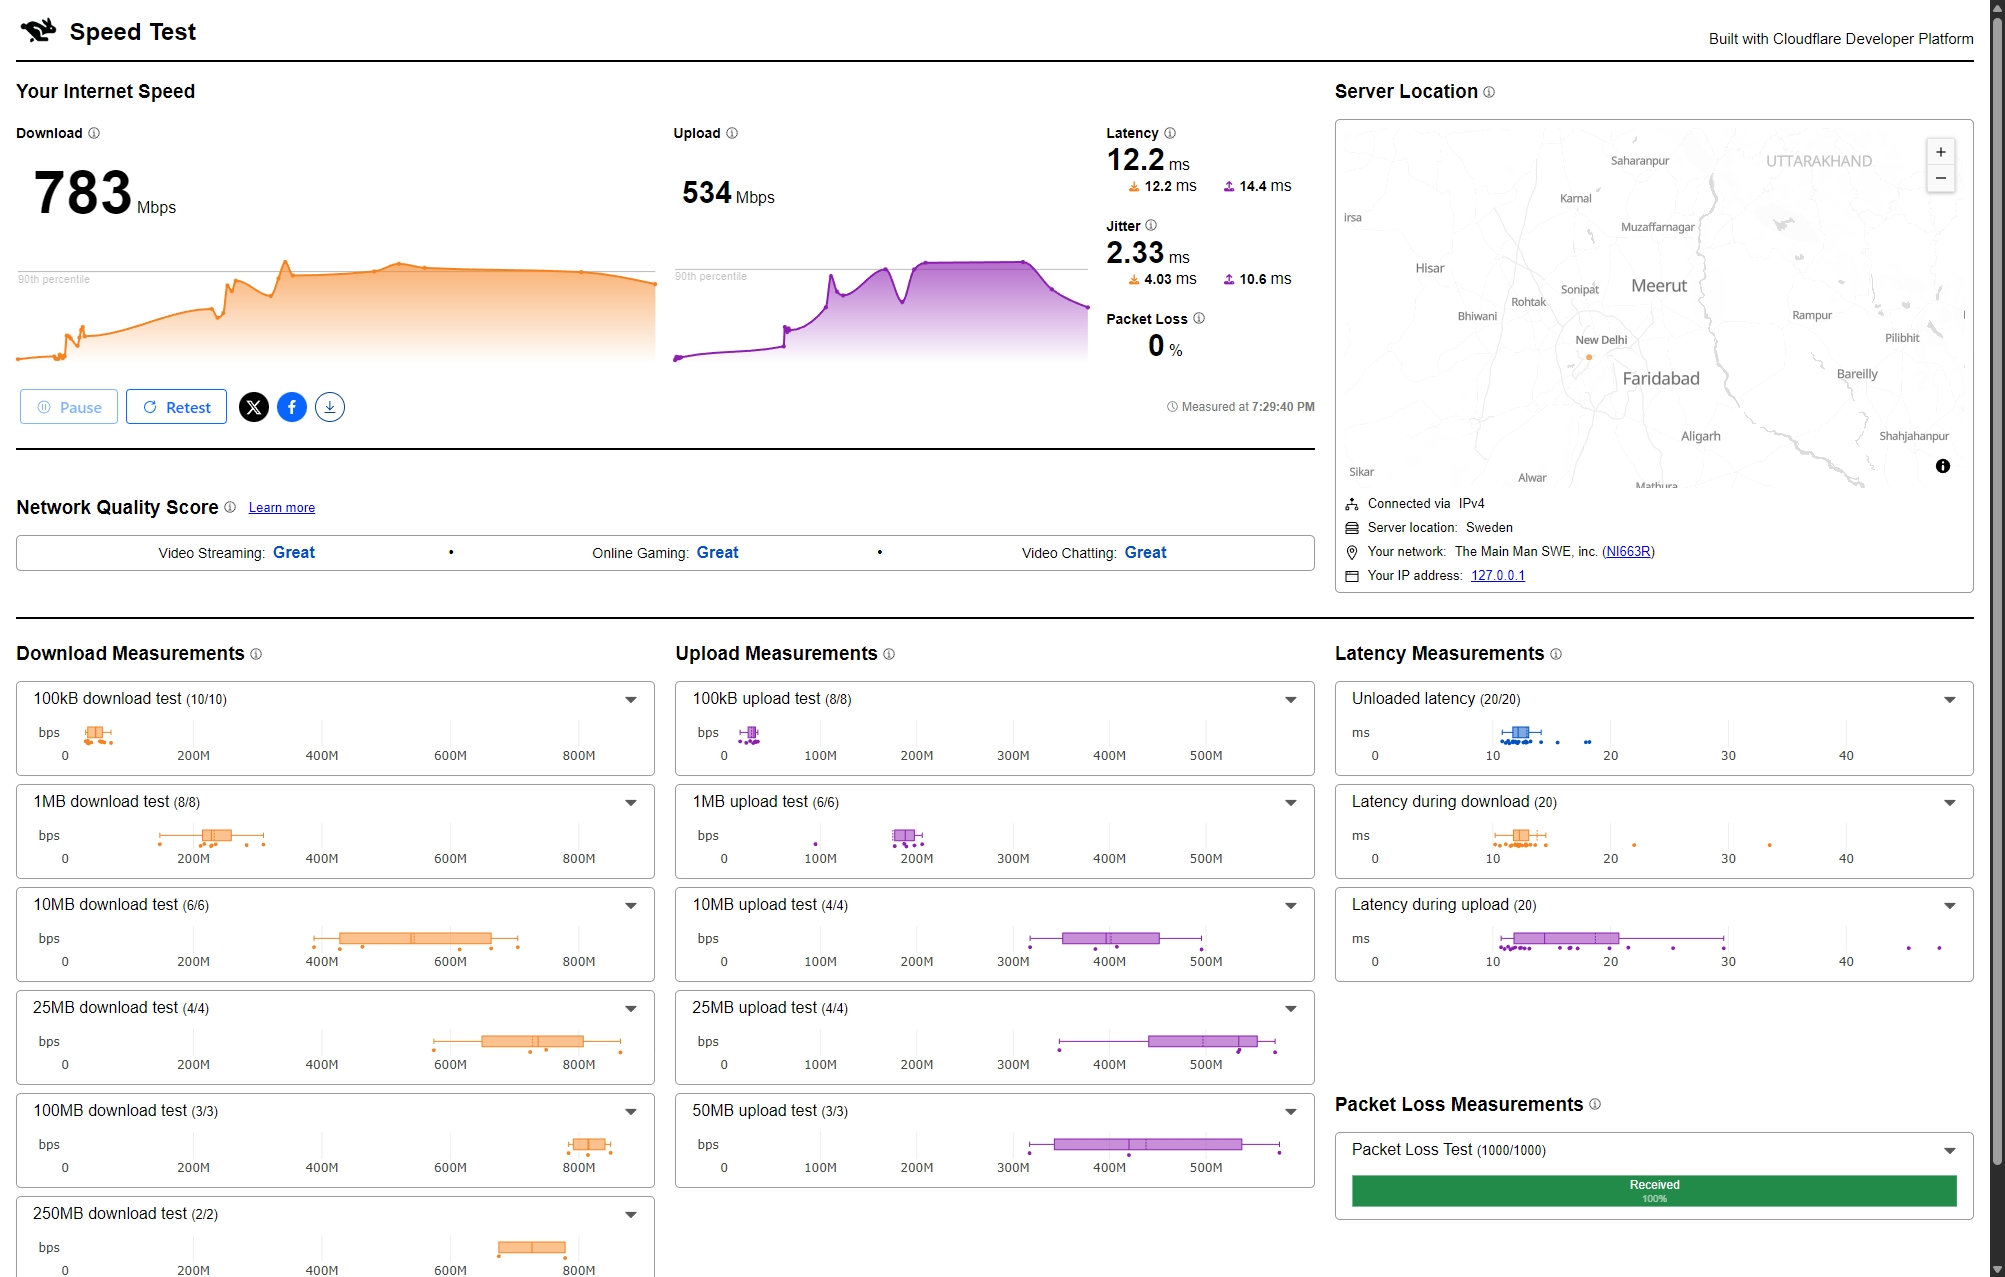2005x1277 pixels.
Task: Open info icon next to Server Location
Action: click(x=1489, y=92)
